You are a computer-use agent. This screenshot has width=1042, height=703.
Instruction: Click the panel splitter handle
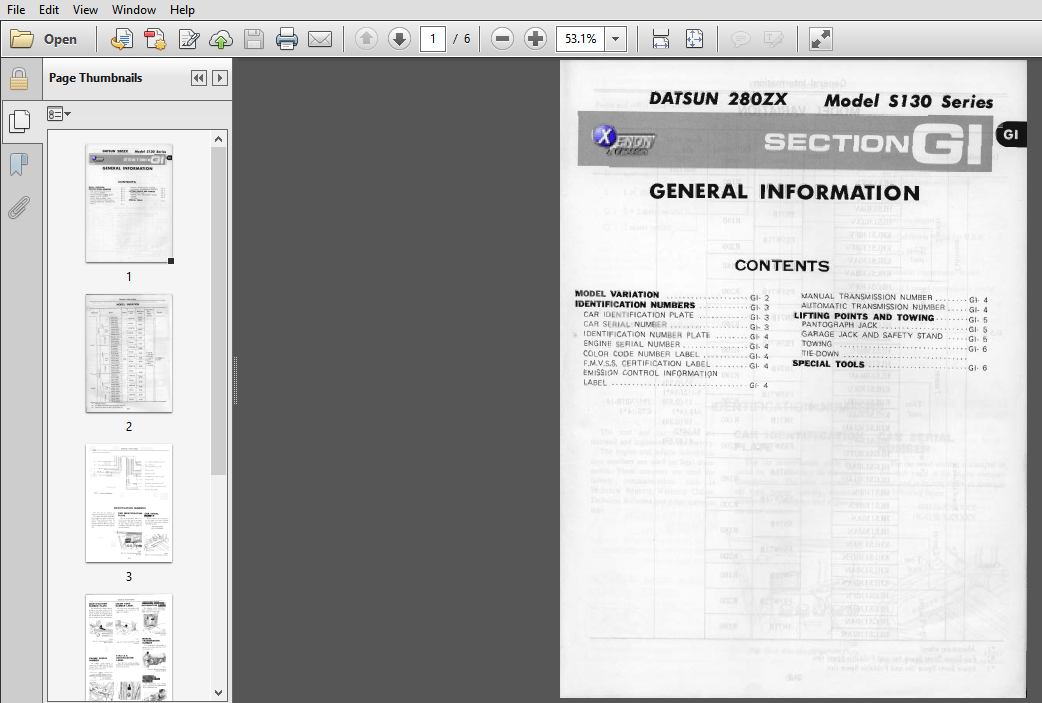235,380
